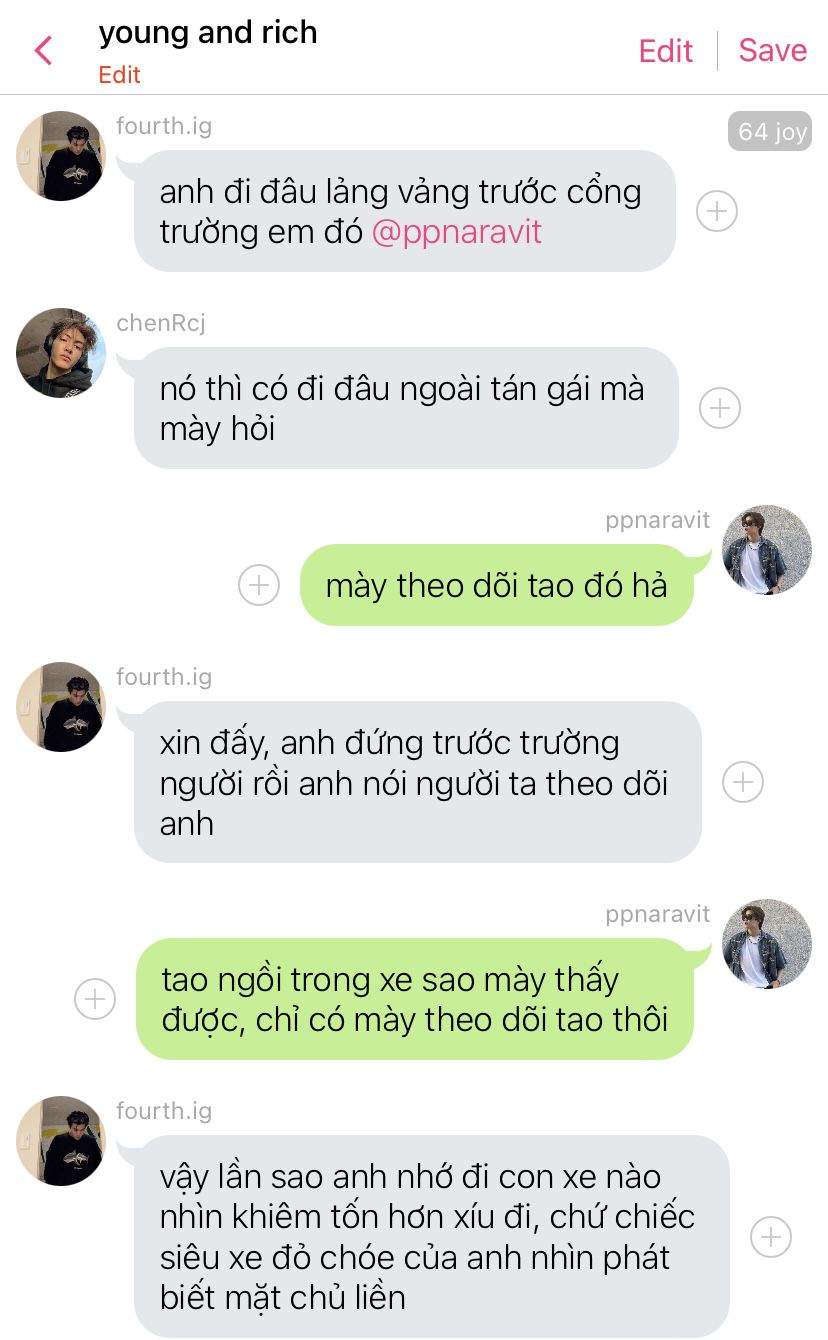This screenshot has height=1340, width=828.
Task: Open fourth.ig's avatar on first message
Action: [x=60, y=156]
